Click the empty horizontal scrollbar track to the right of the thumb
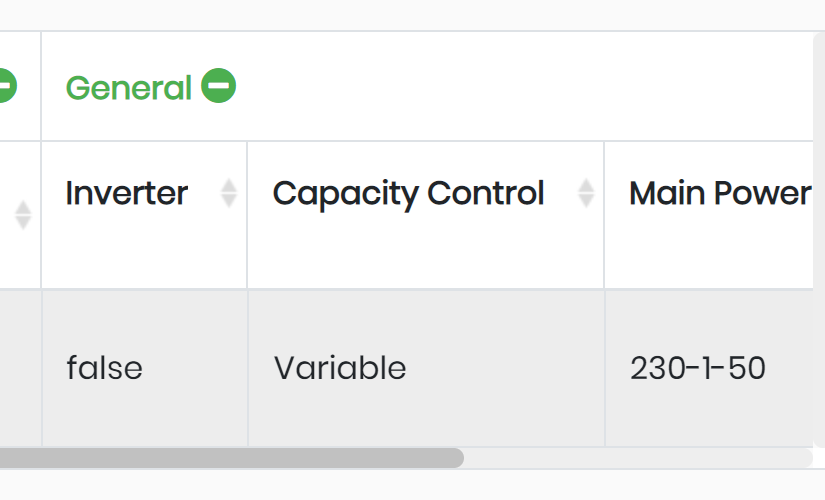 pos(638,458)
